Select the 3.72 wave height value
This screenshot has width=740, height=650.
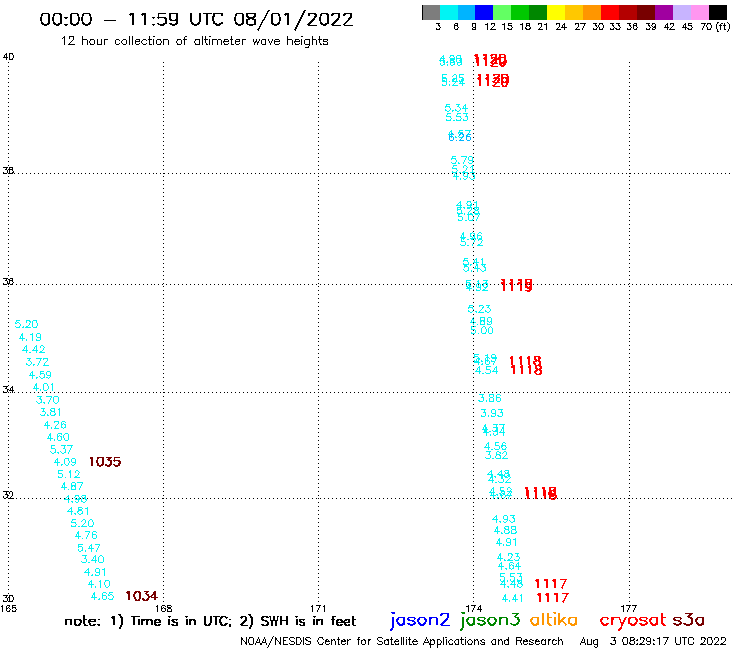[x=37, y=362]
